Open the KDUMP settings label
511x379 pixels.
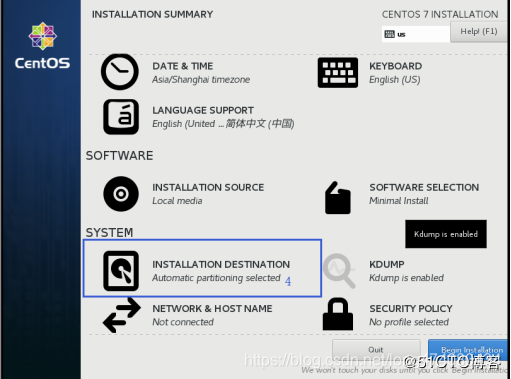click(x=387, y=264)
